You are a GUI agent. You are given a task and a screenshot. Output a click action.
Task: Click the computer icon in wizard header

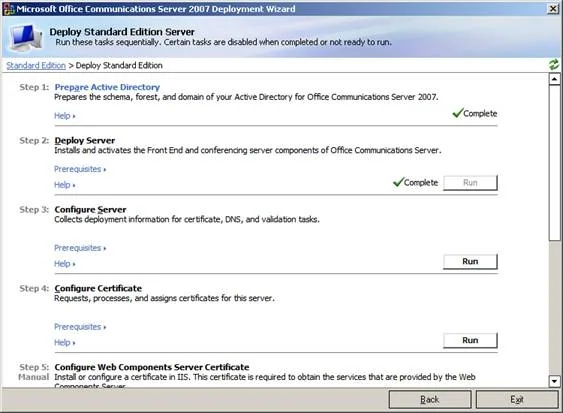pos(25,37)
